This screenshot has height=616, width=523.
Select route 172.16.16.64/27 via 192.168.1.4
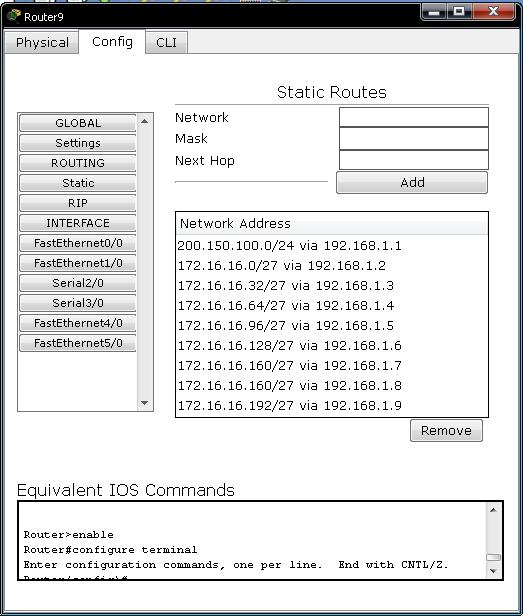[x=332, y=306]
